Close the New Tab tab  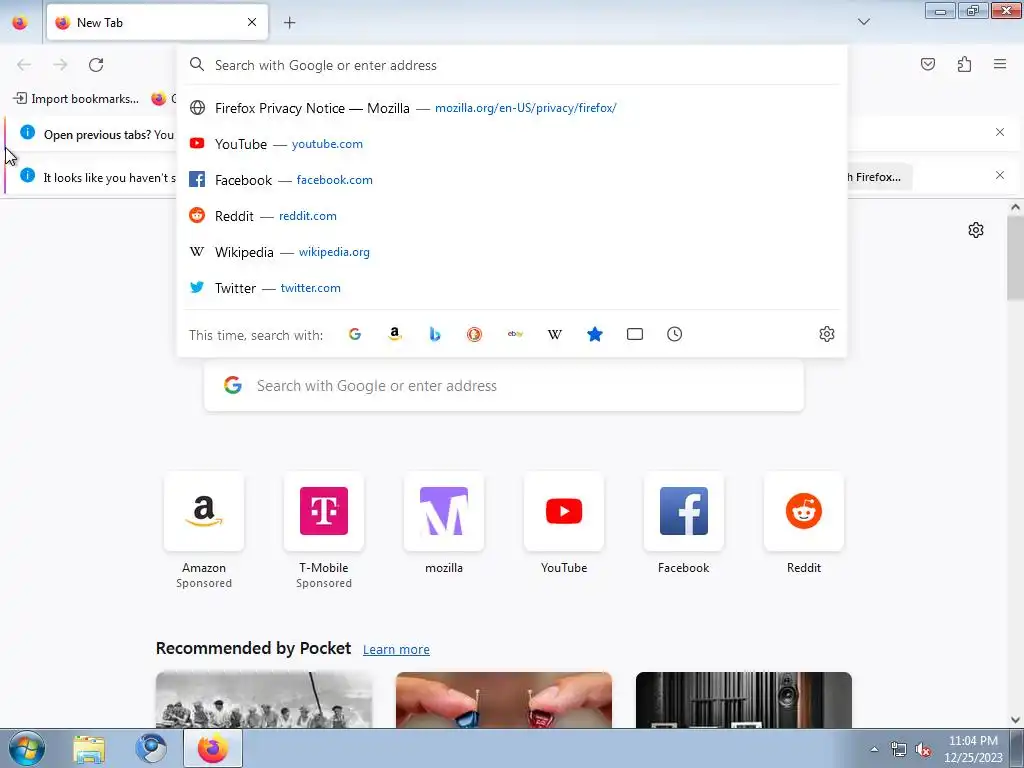252,22
